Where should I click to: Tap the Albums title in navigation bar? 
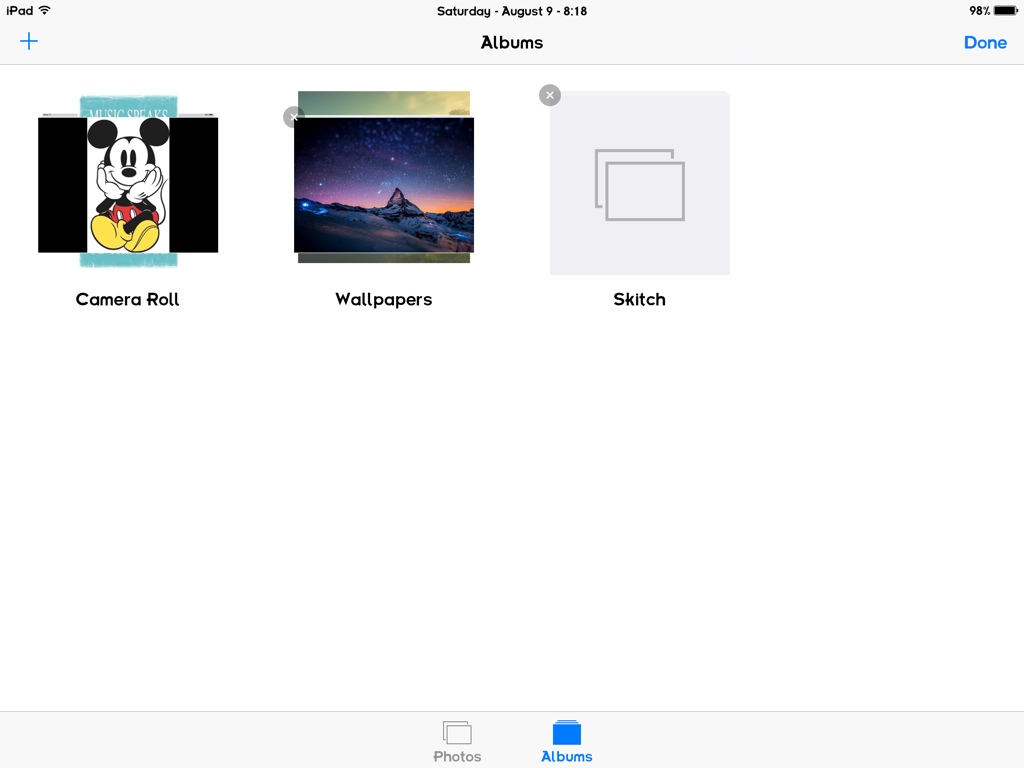(512, 42)
